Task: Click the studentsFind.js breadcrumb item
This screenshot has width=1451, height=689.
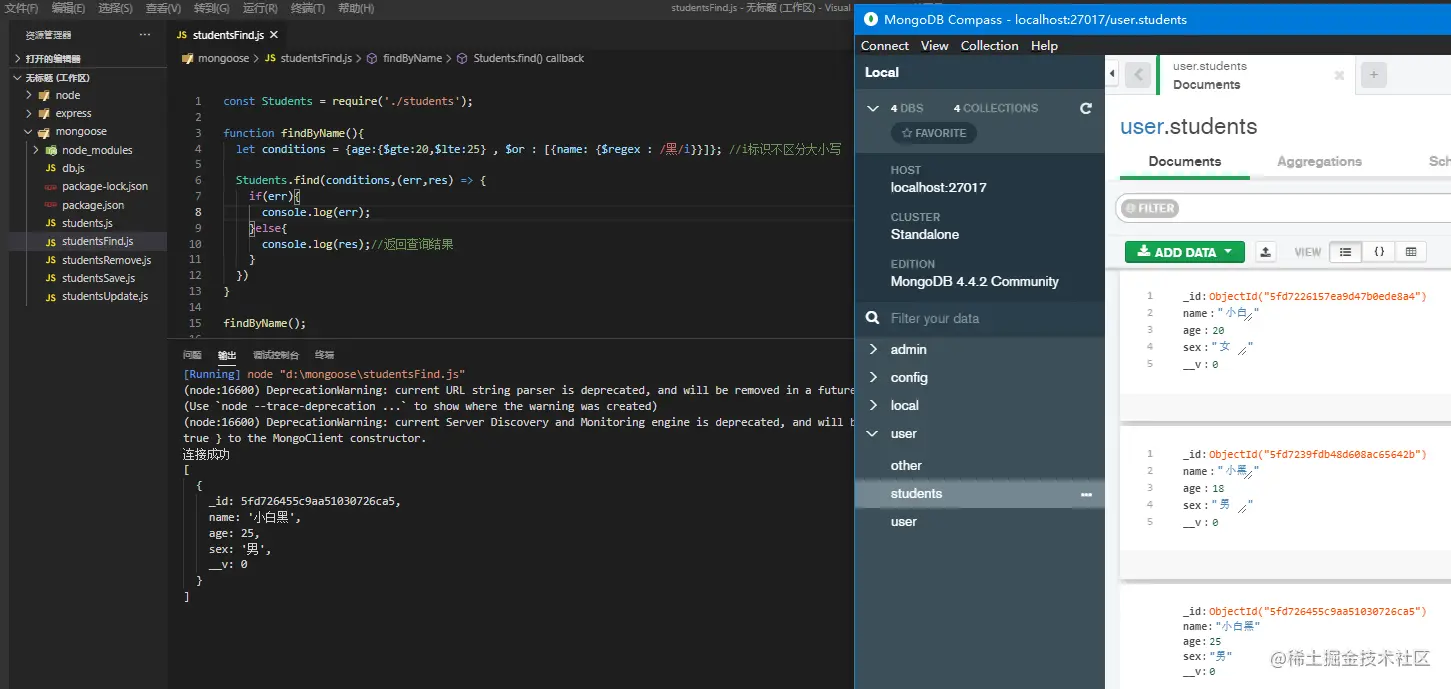Action: [x=316, y=59]
